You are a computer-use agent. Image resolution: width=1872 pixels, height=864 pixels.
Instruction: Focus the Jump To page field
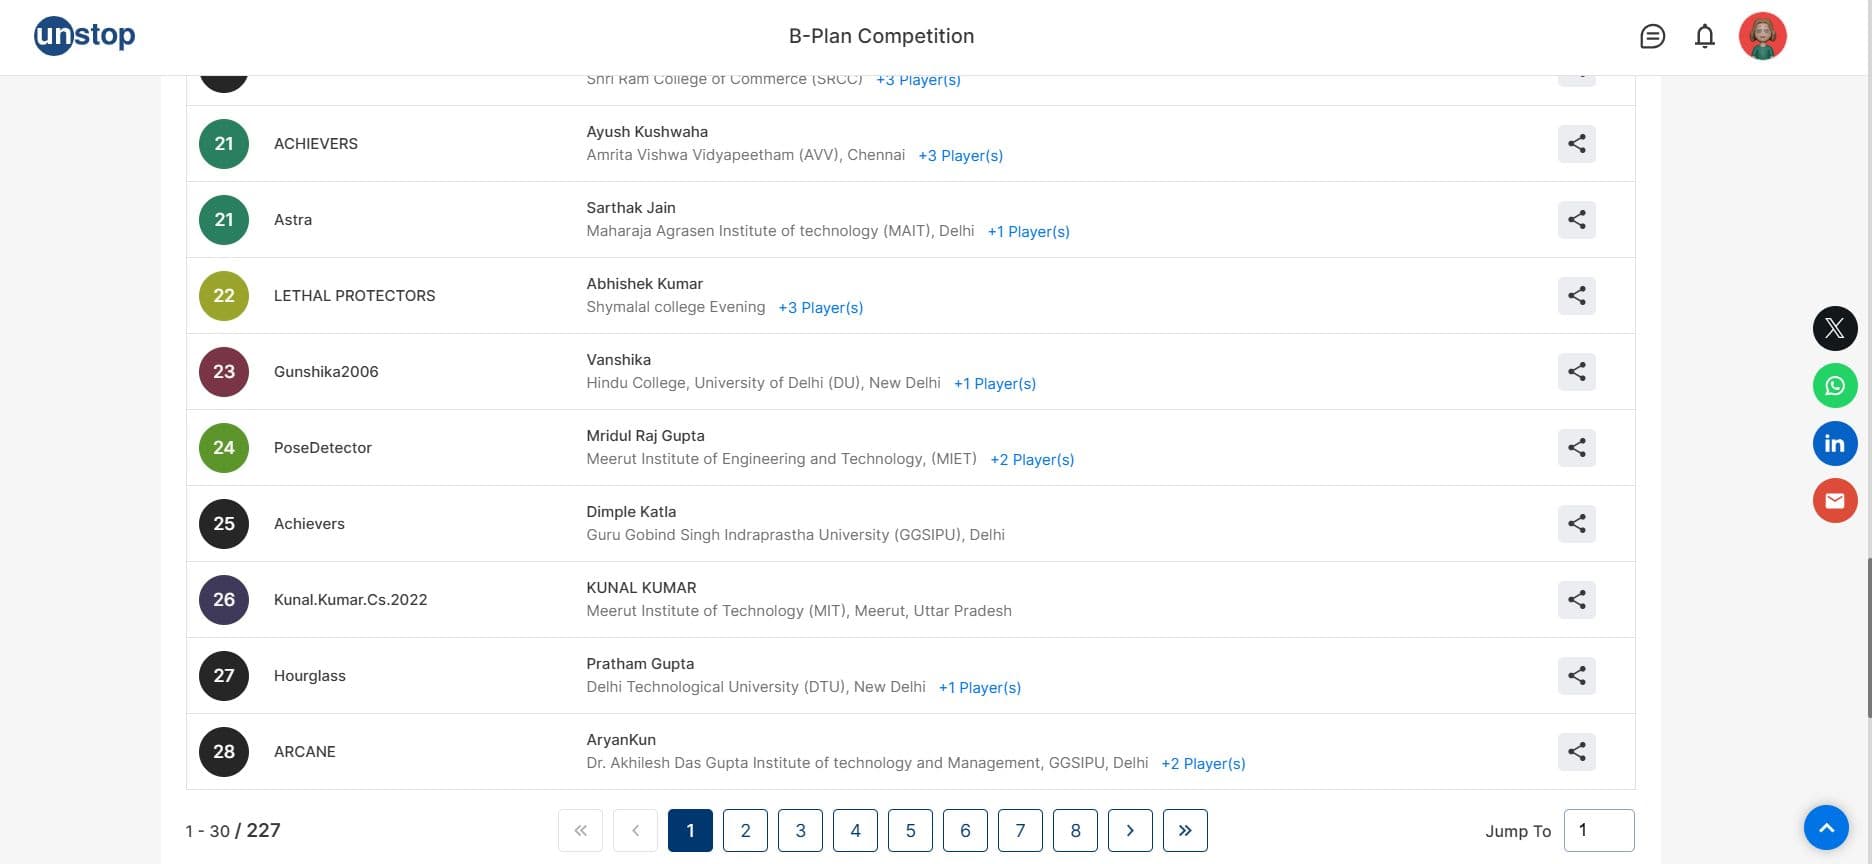point(1598,831)
